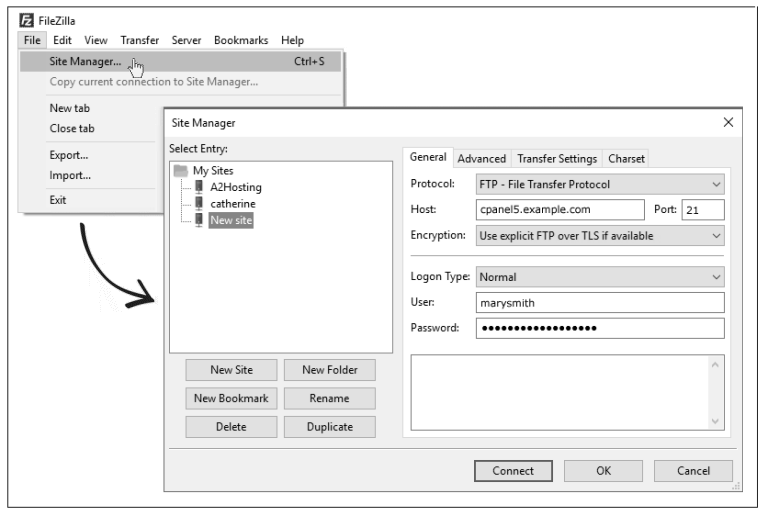
Task: Select the New site entry
Action: (231, 220)
